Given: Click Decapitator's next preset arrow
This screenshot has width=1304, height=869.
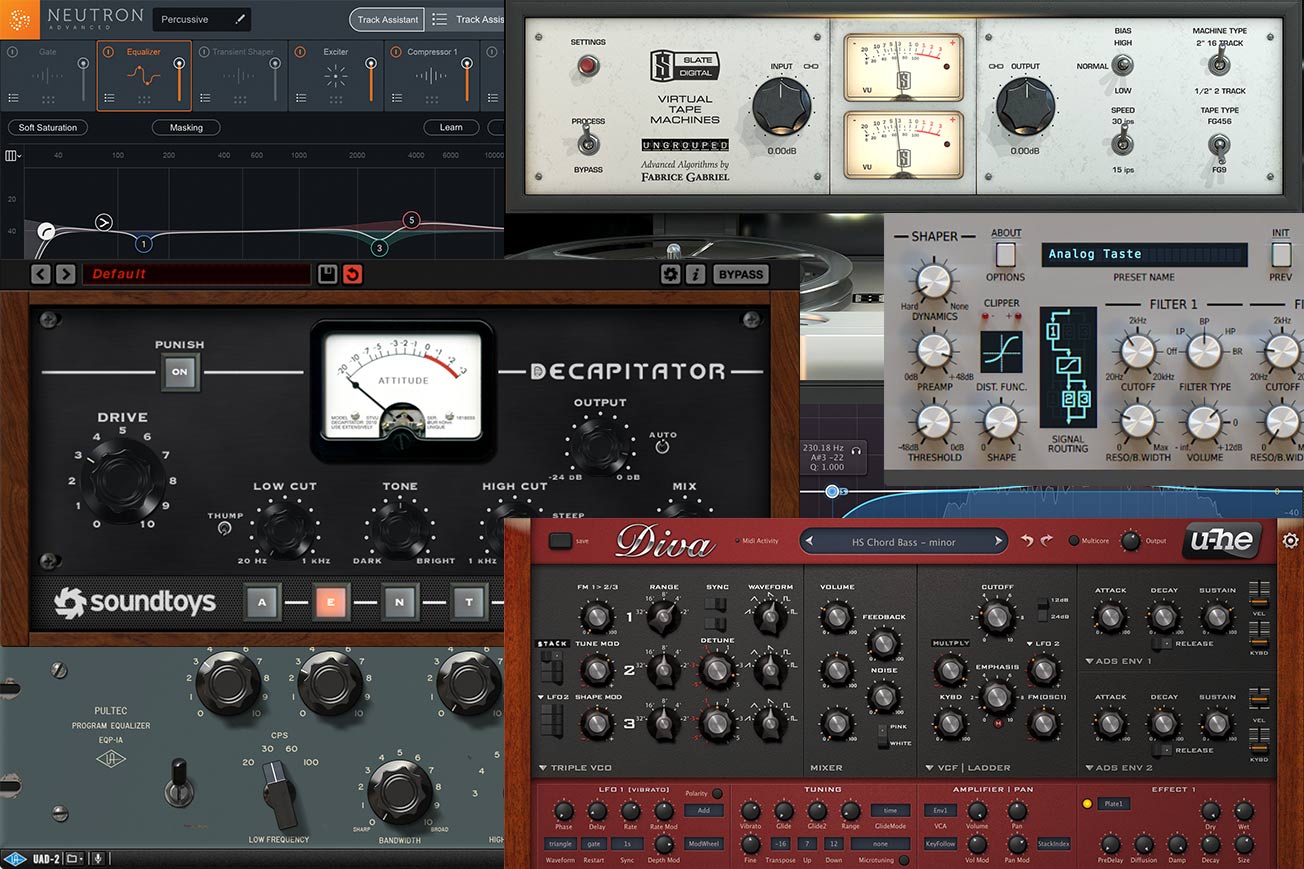Looking at the screenshot, I should (65, 274).
